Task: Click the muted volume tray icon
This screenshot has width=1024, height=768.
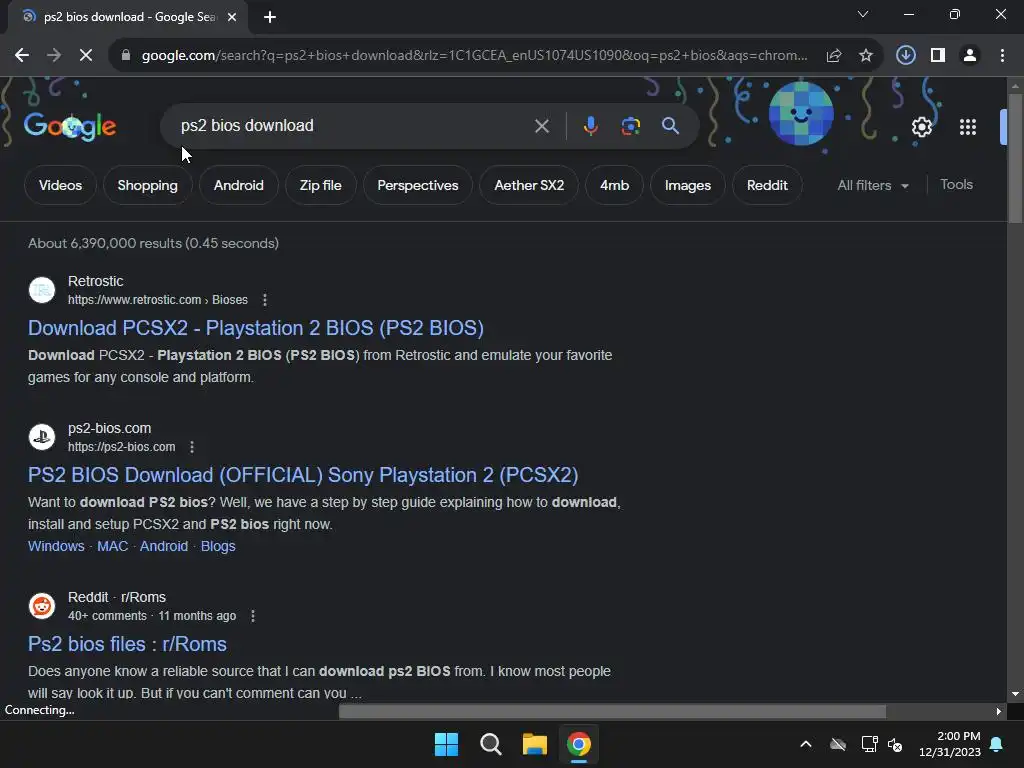Action: click(895, 744)
